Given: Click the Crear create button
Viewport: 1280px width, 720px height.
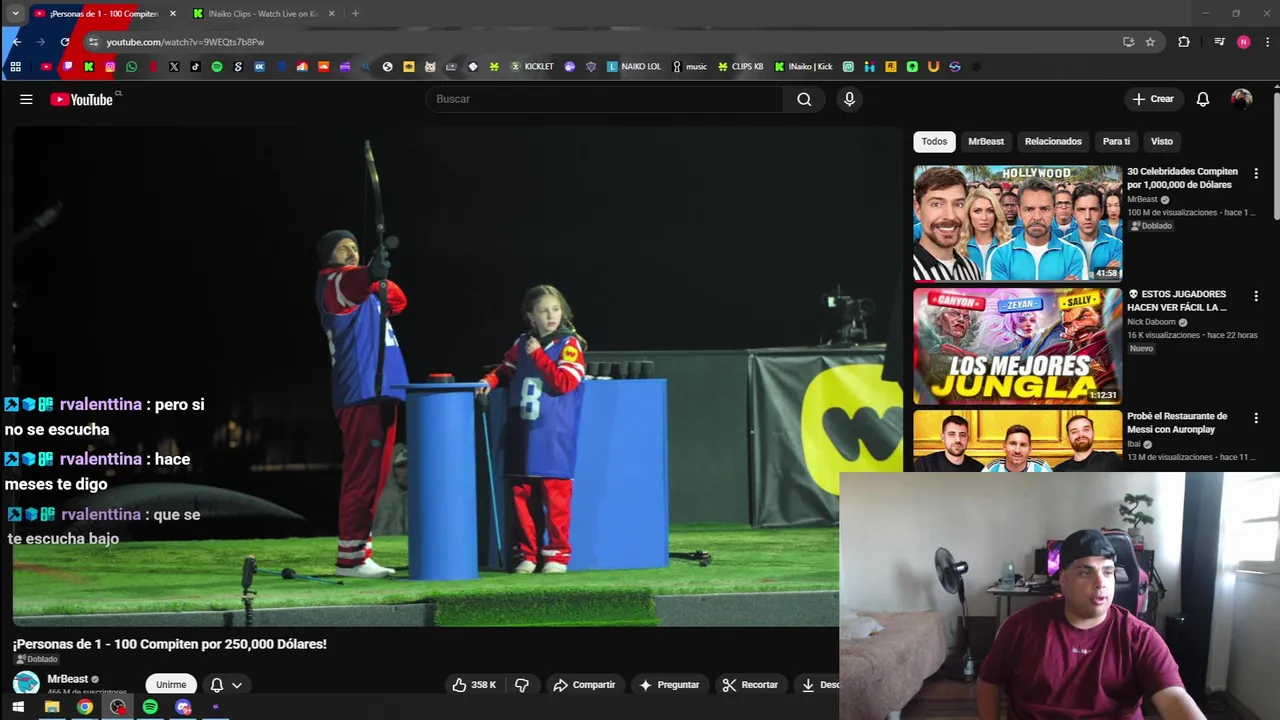Looking at the screenshot, I should click(1153, 99).
